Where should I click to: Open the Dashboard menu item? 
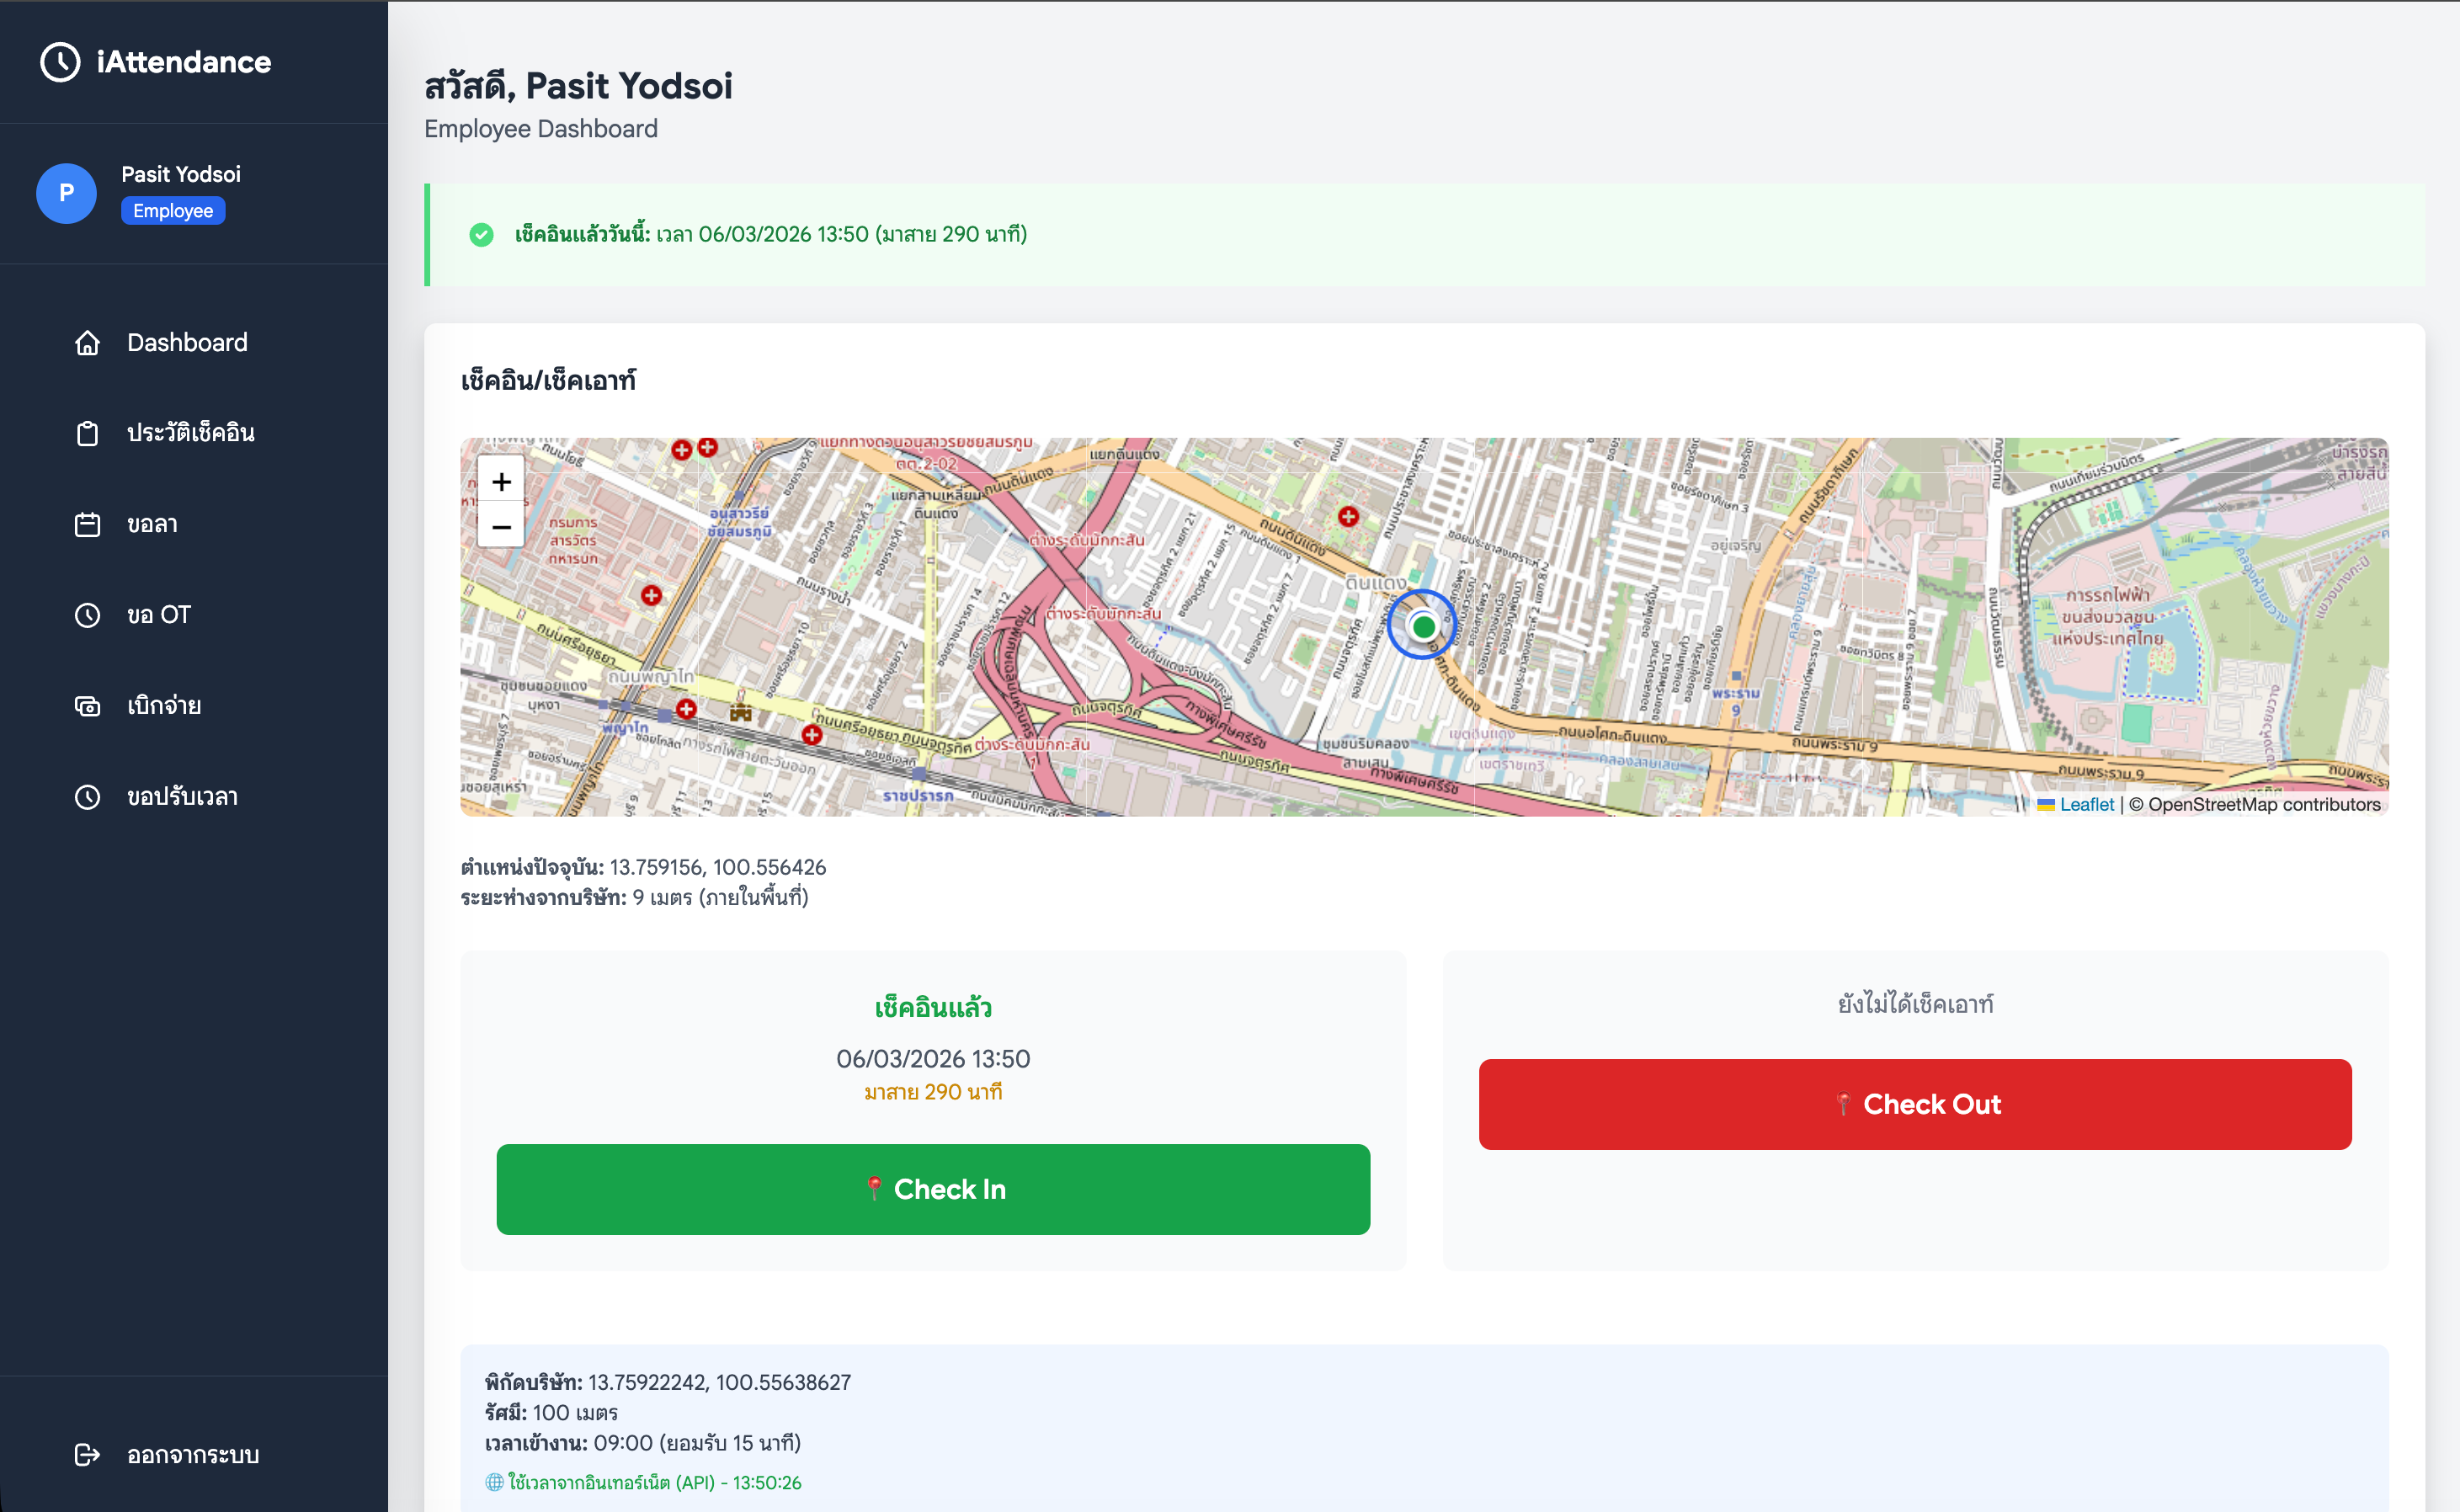point(187,343)
